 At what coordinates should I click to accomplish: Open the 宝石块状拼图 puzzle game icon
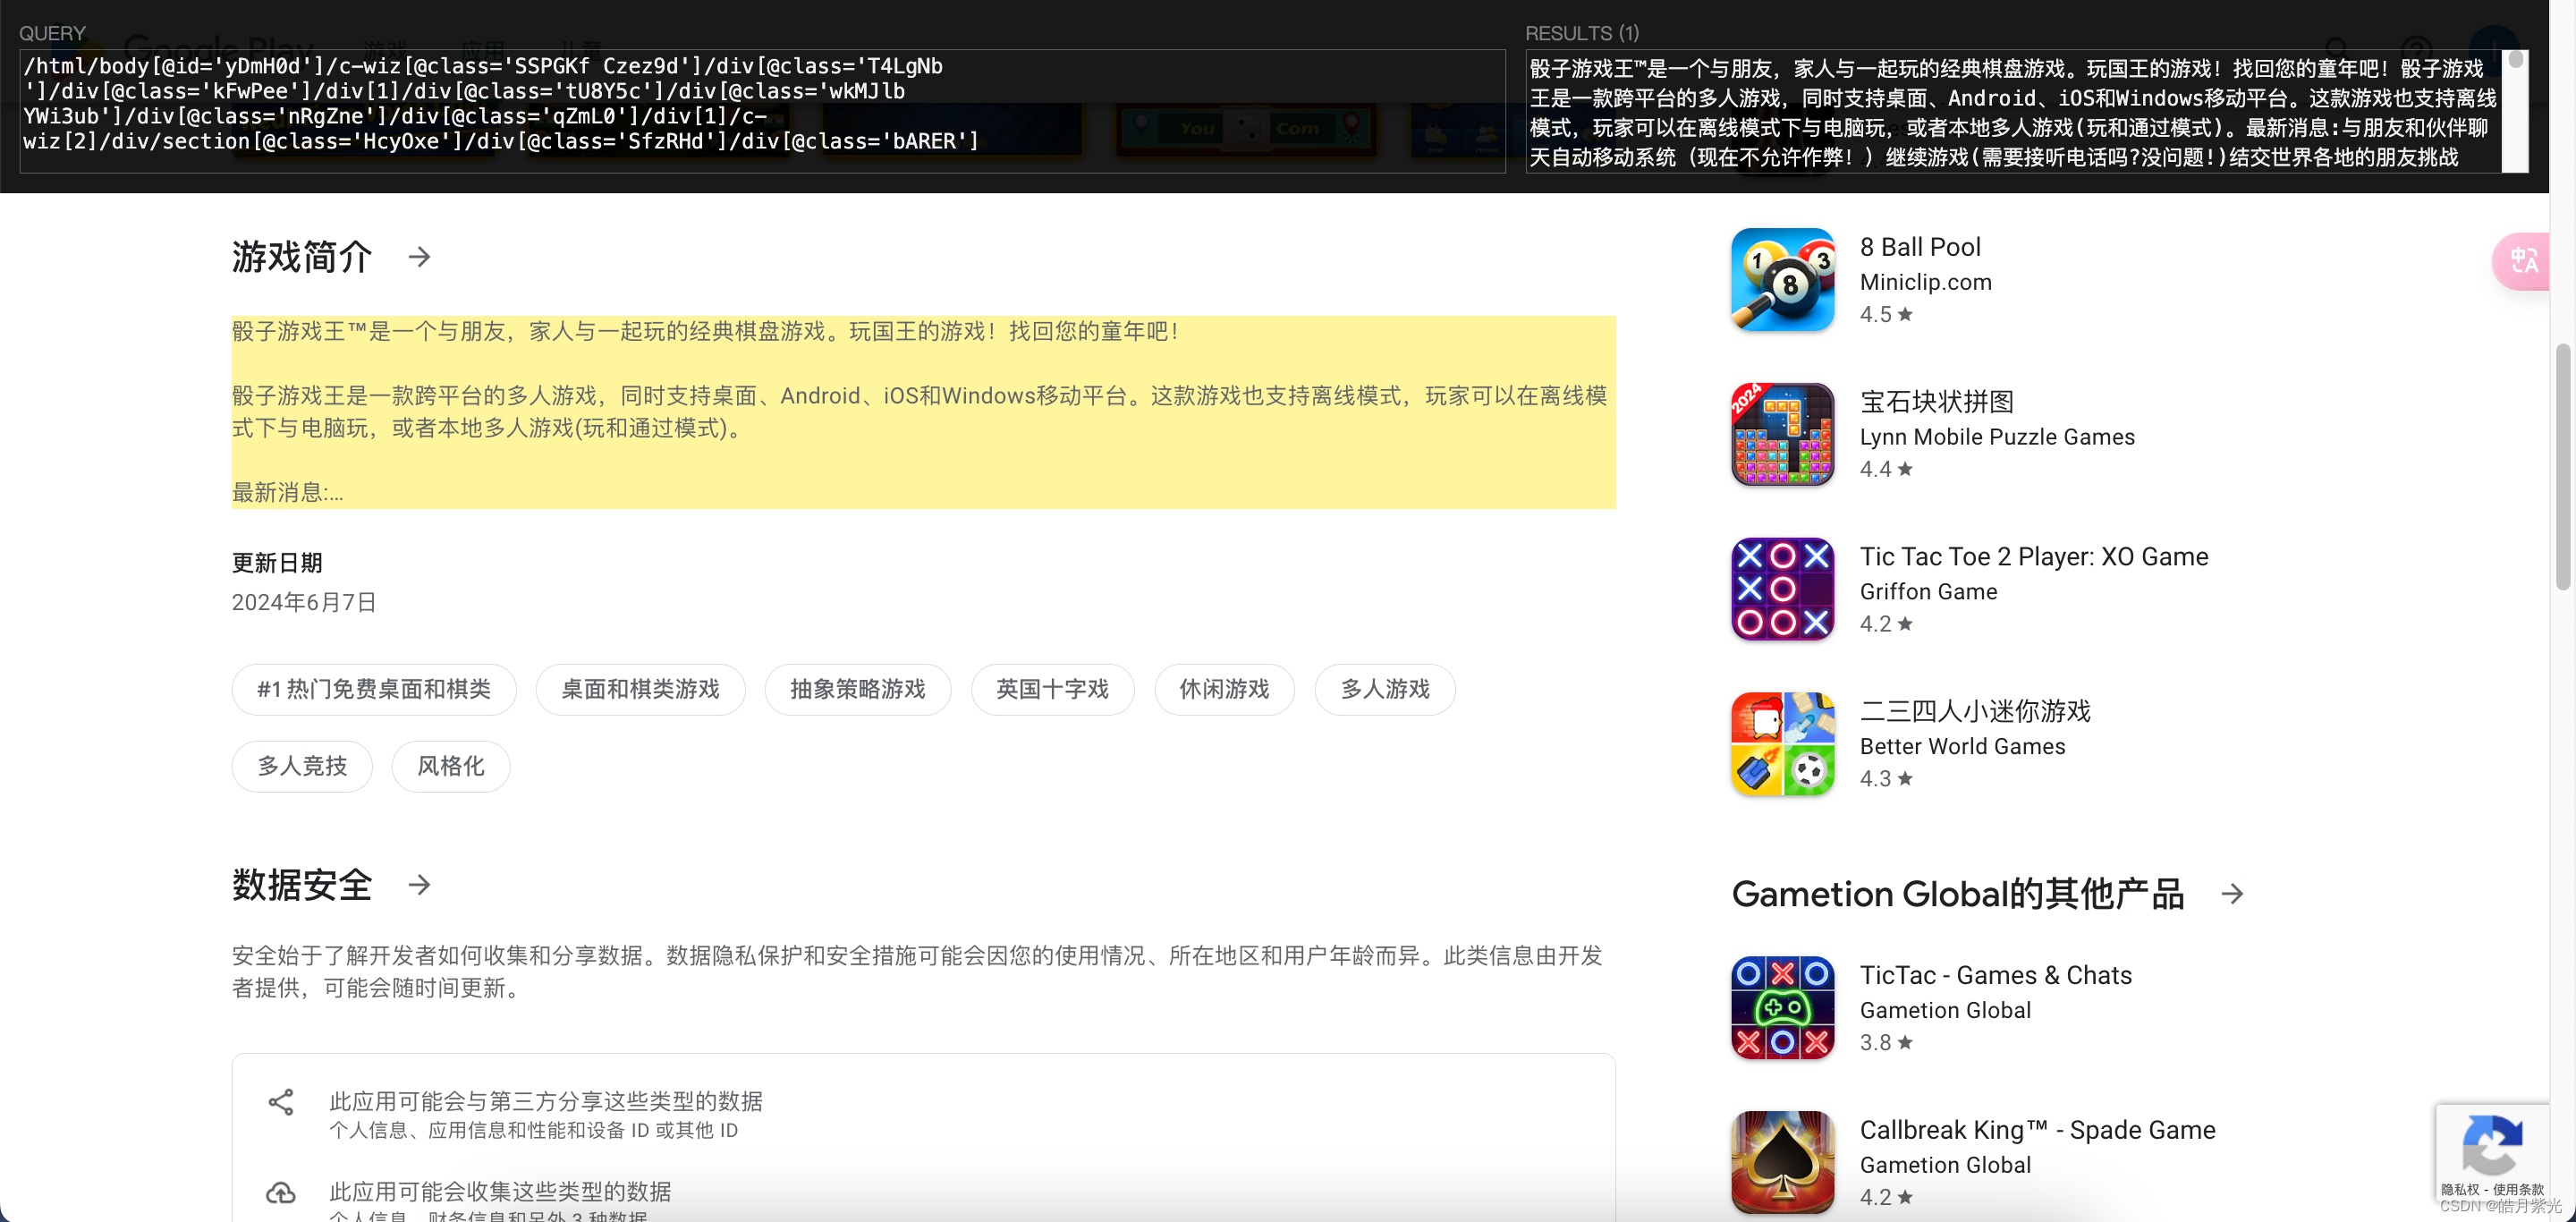(1782, 435)
